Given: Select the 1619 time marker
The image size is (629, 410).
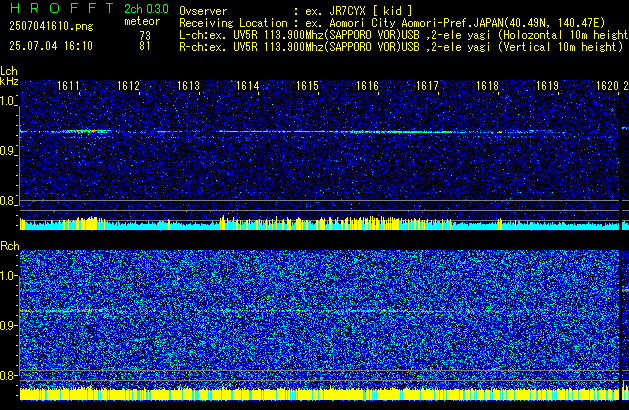Looking at the screenshot, I should (x=547, y=86).
